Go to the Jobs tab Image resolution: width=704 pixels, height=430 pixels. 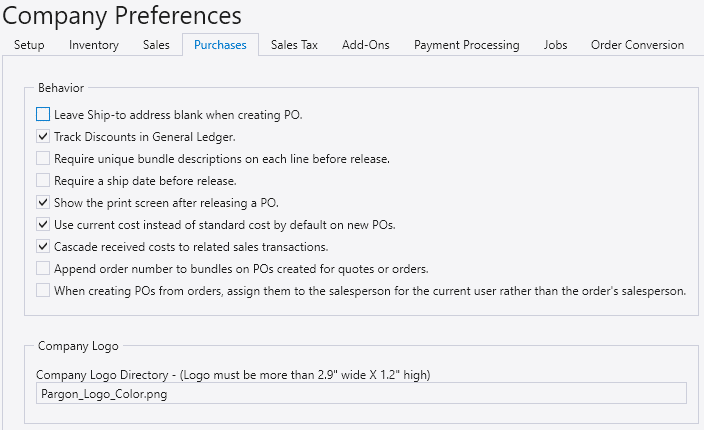coord(555,45)
